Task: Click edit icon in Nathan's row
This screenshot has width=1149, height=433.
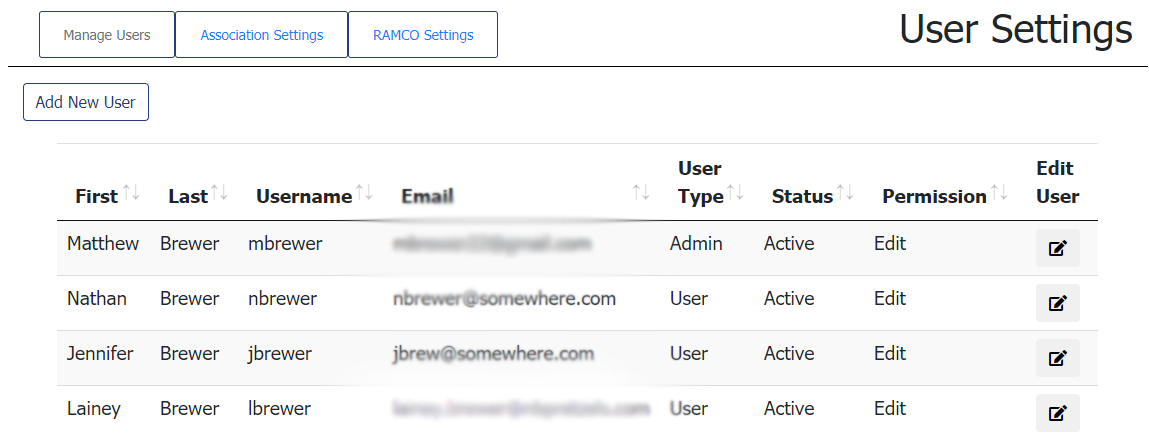Action: (1057, 303)
